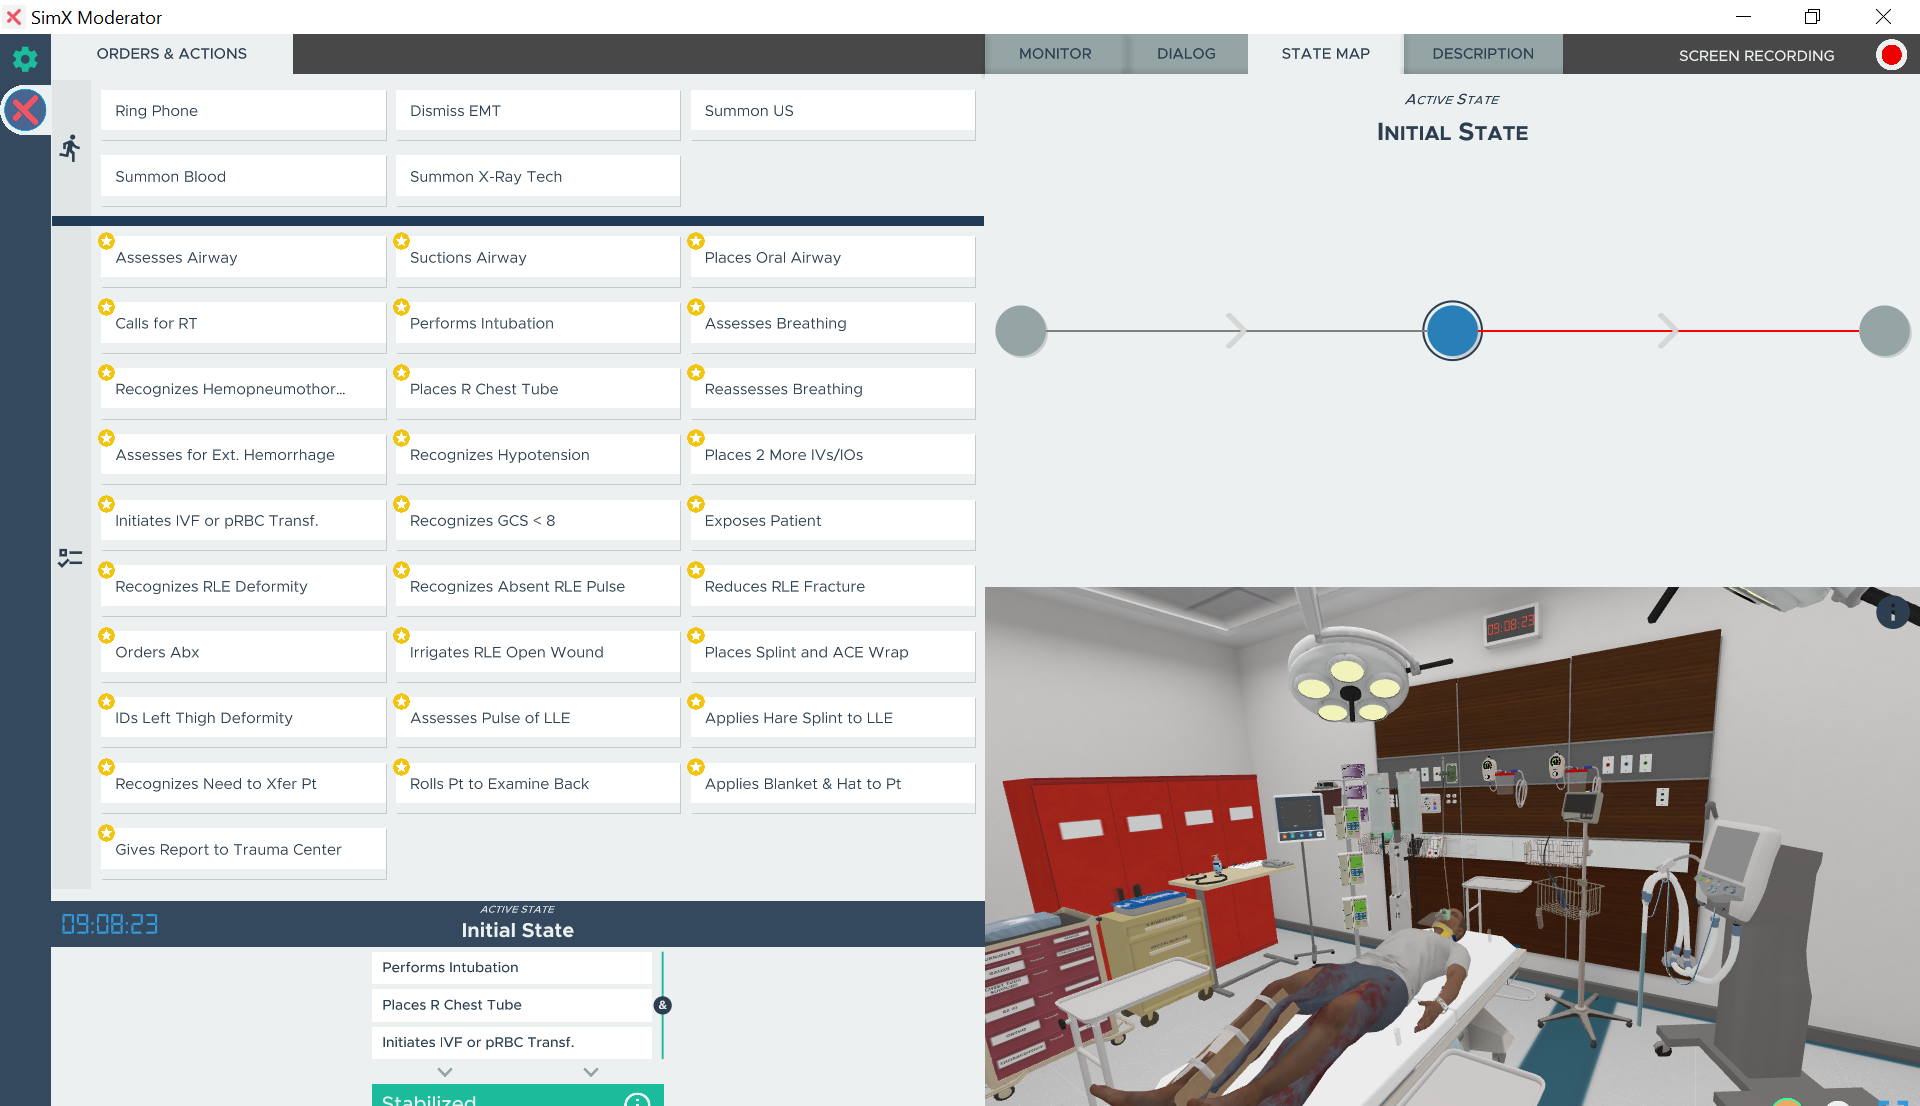Open the Dialog tab
Screen dimensions: 1920x1106
click(1186, 54)
